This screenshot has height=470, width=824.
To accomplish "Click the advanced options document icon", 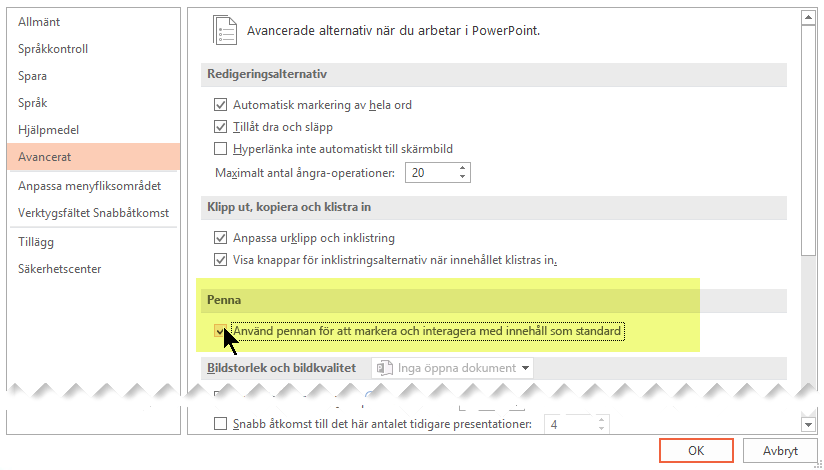I will click(225, 29).
